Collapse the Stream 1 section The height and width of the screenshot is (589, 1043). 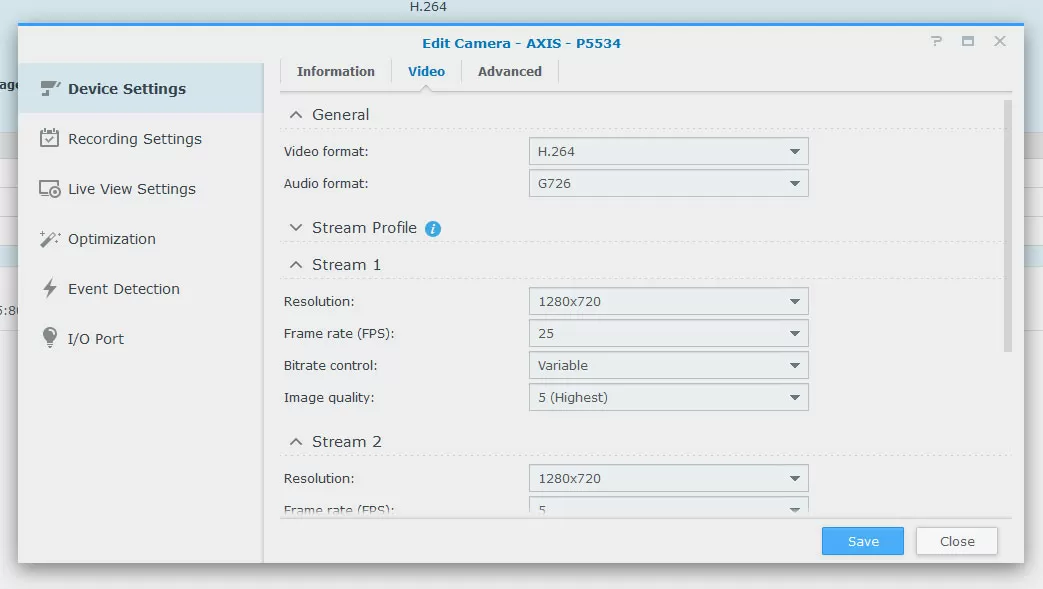point(296,265)
